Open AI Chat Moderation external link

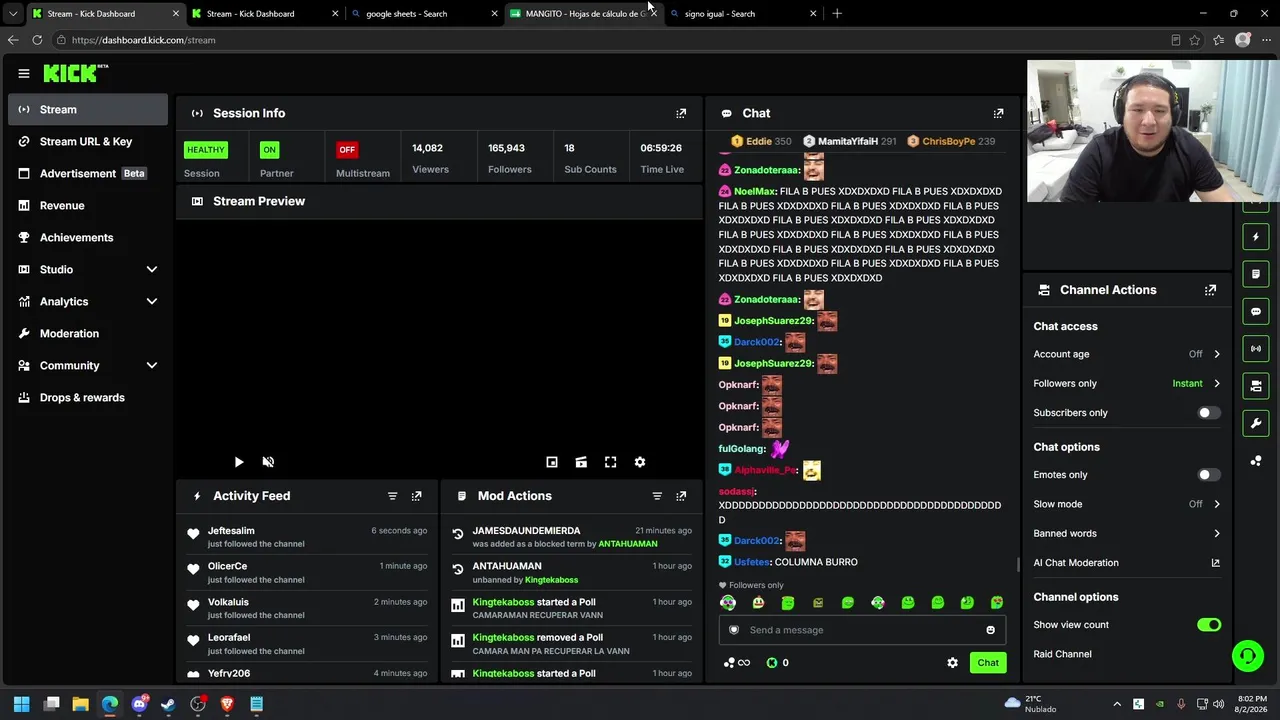click(x=1216, y=563)
